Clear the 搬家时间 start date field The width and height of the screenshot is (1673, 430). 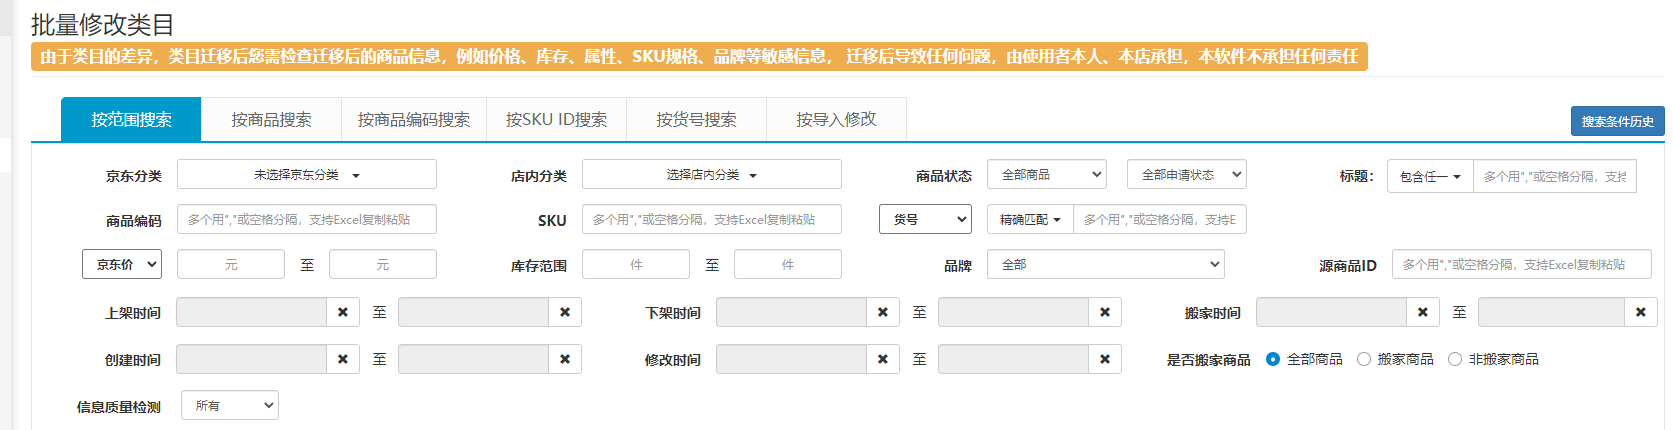pos(1423,313)
